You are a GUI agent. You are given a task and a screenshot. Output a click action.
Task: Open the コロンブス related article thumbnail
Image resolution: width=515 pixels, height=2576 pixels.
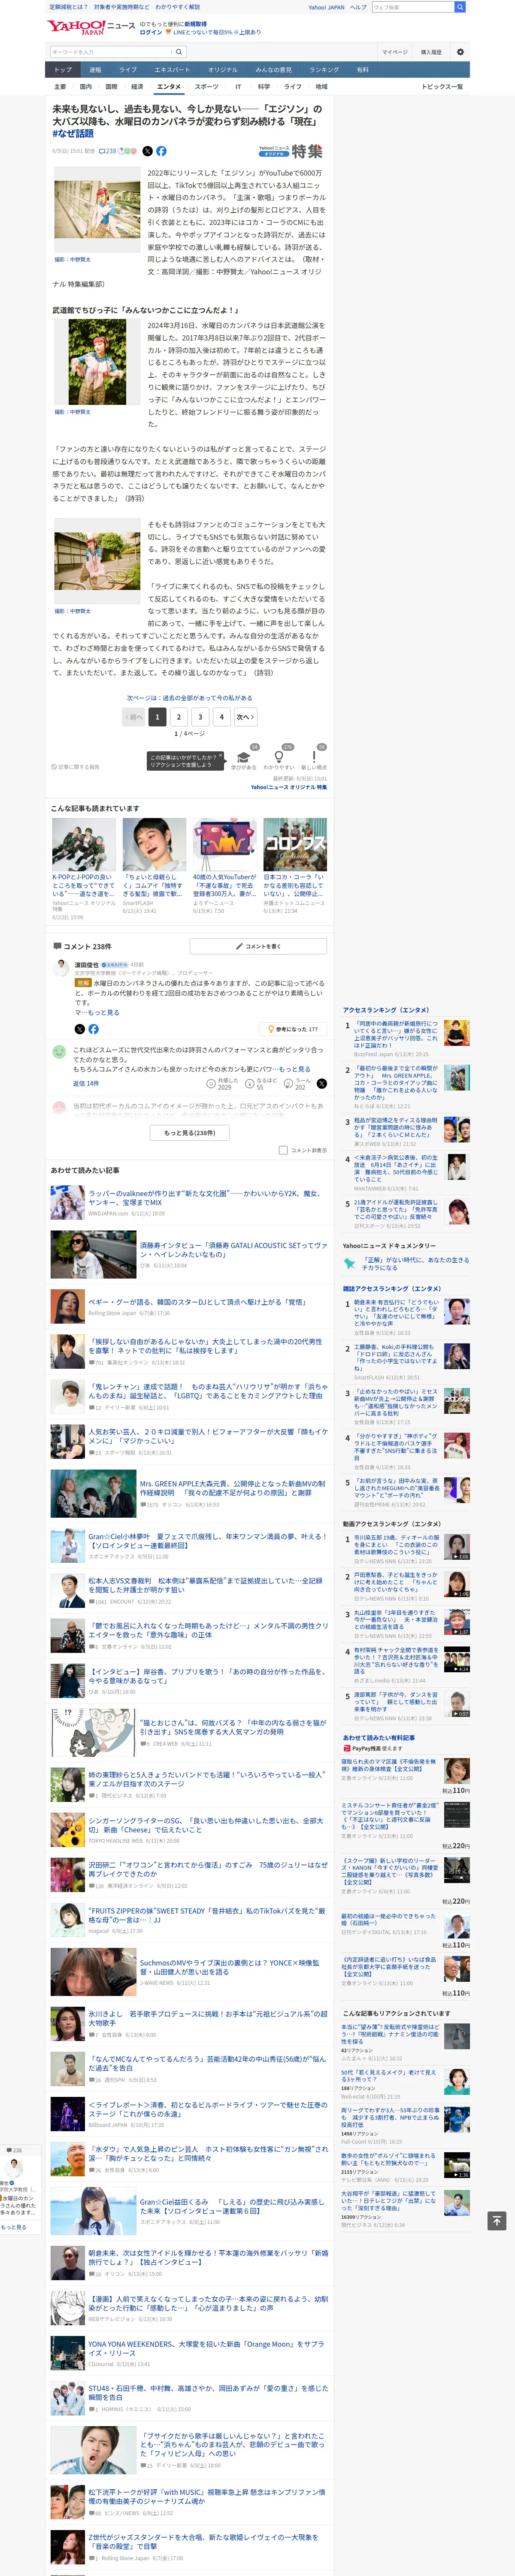pos(295,845)
